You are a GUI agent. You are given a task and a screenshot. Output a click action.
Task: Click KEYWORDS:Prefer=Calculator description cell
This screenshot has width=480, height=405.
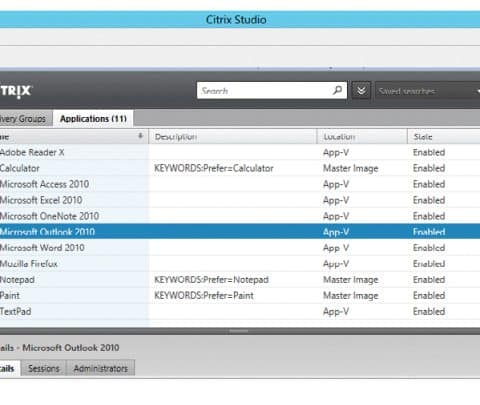point(214,168)
